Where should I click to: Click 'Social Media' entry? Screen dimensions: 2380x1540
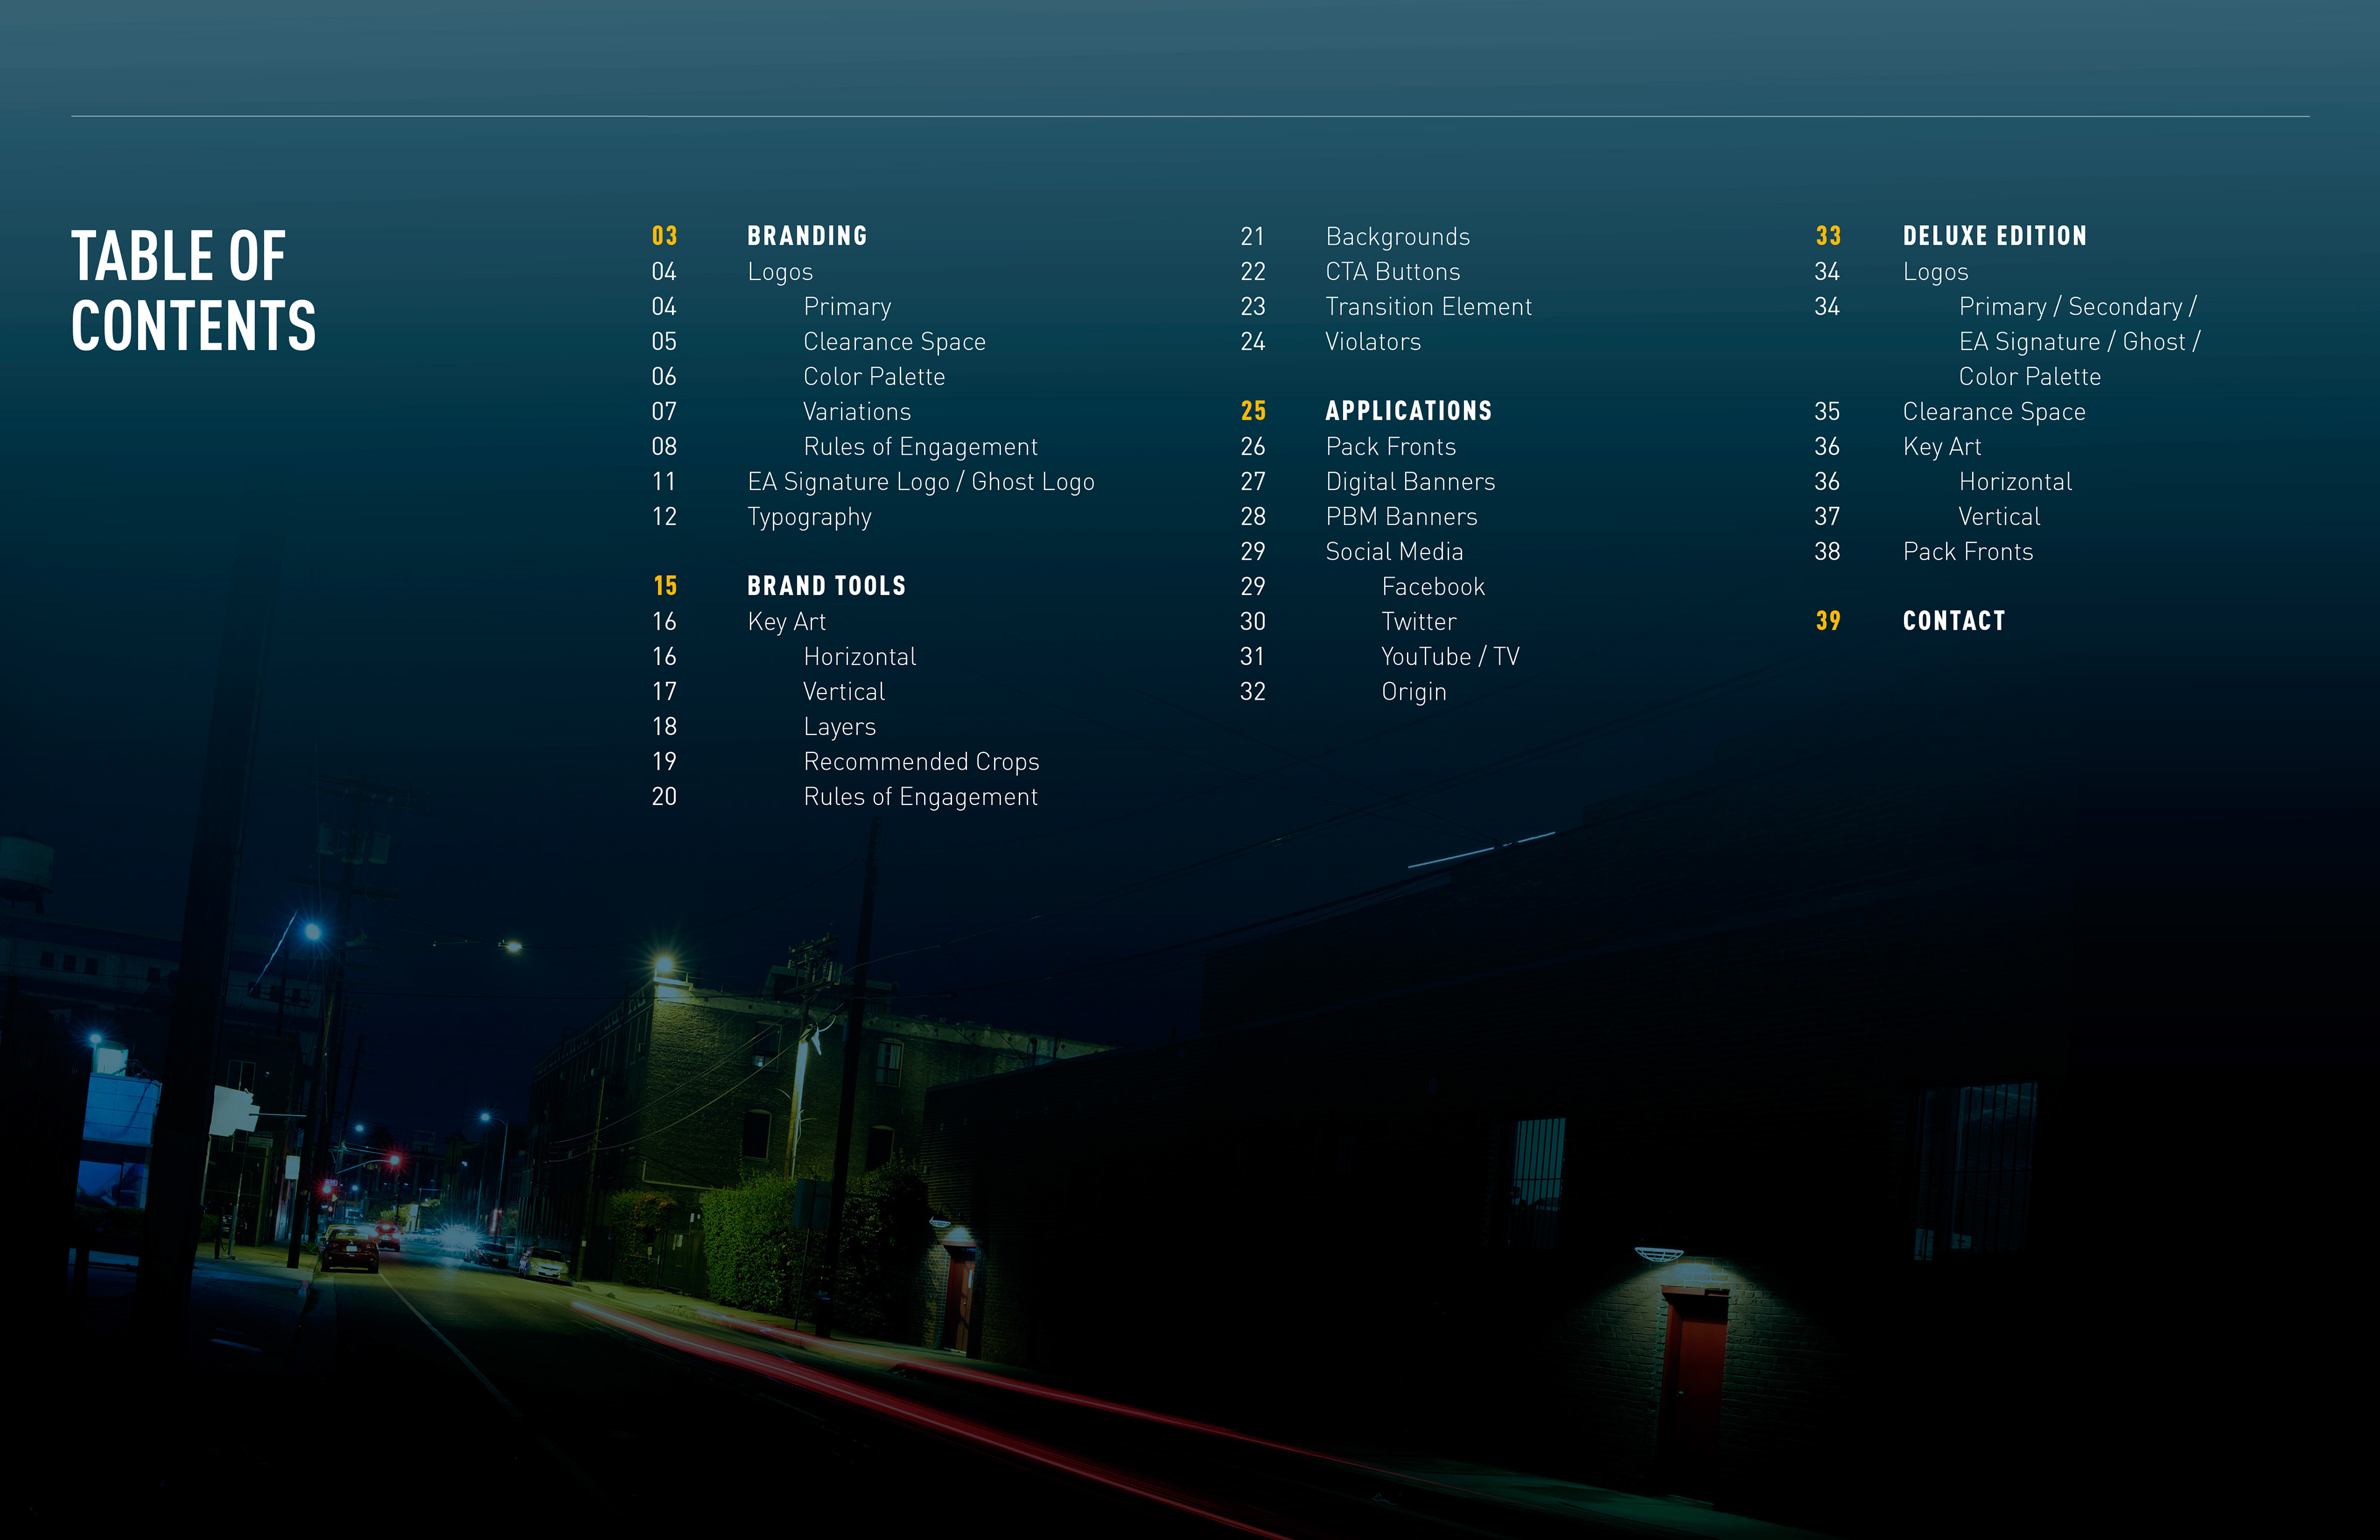coord(1393,552)
